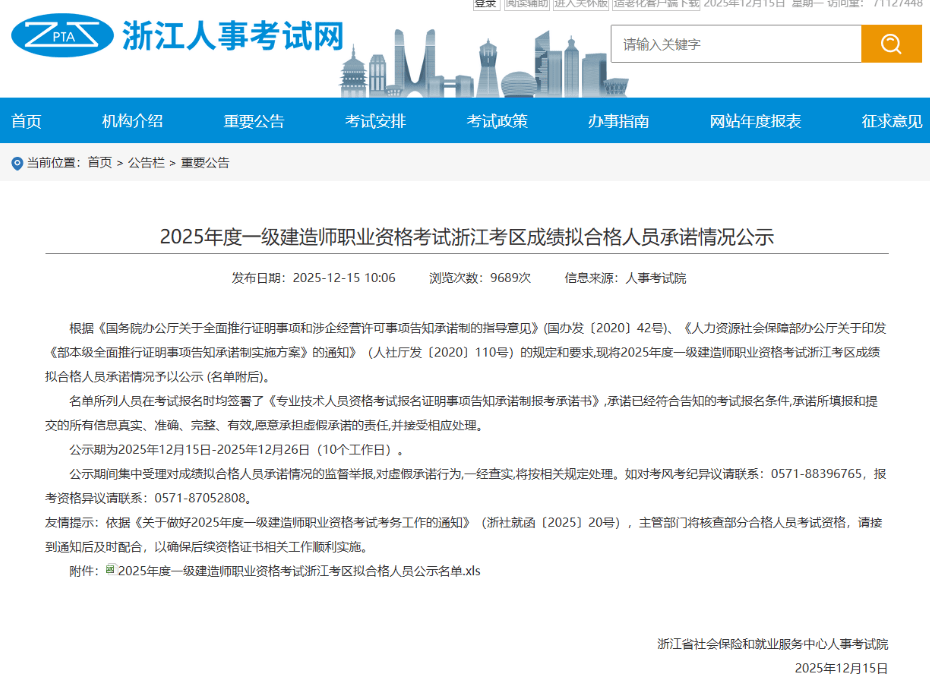Navigate to 办事指南 in the menu
The image size is (930, 675).
[618, 121]
